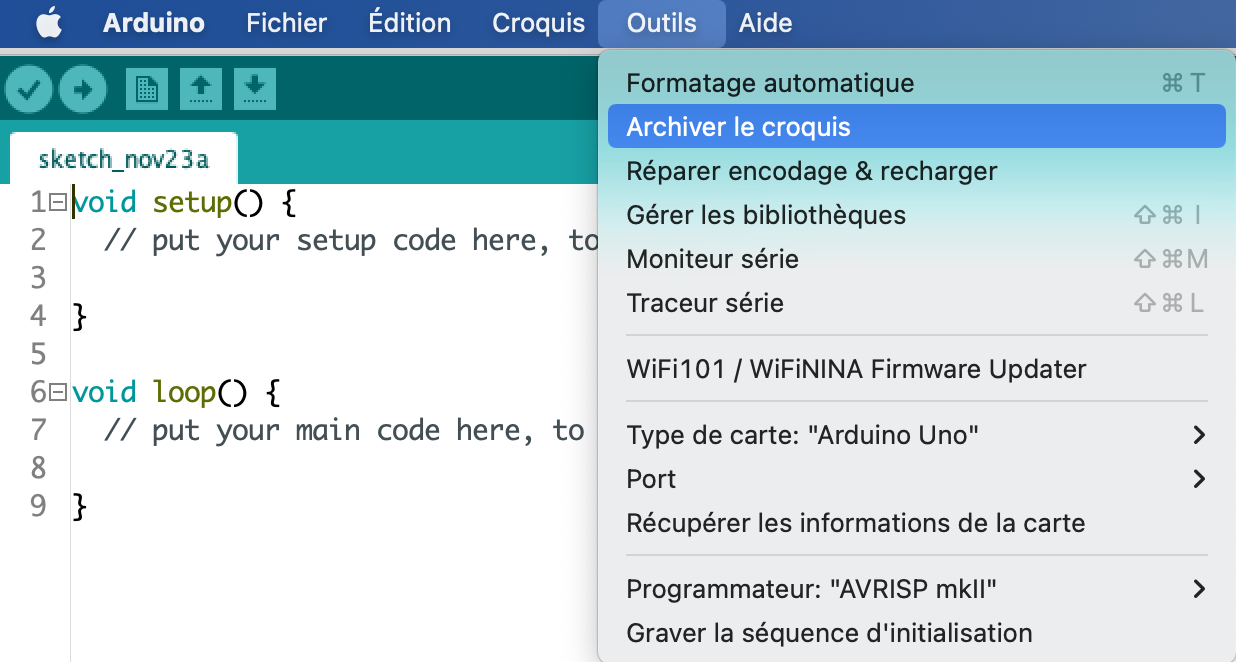Open the Édition menu

(410, 23)
